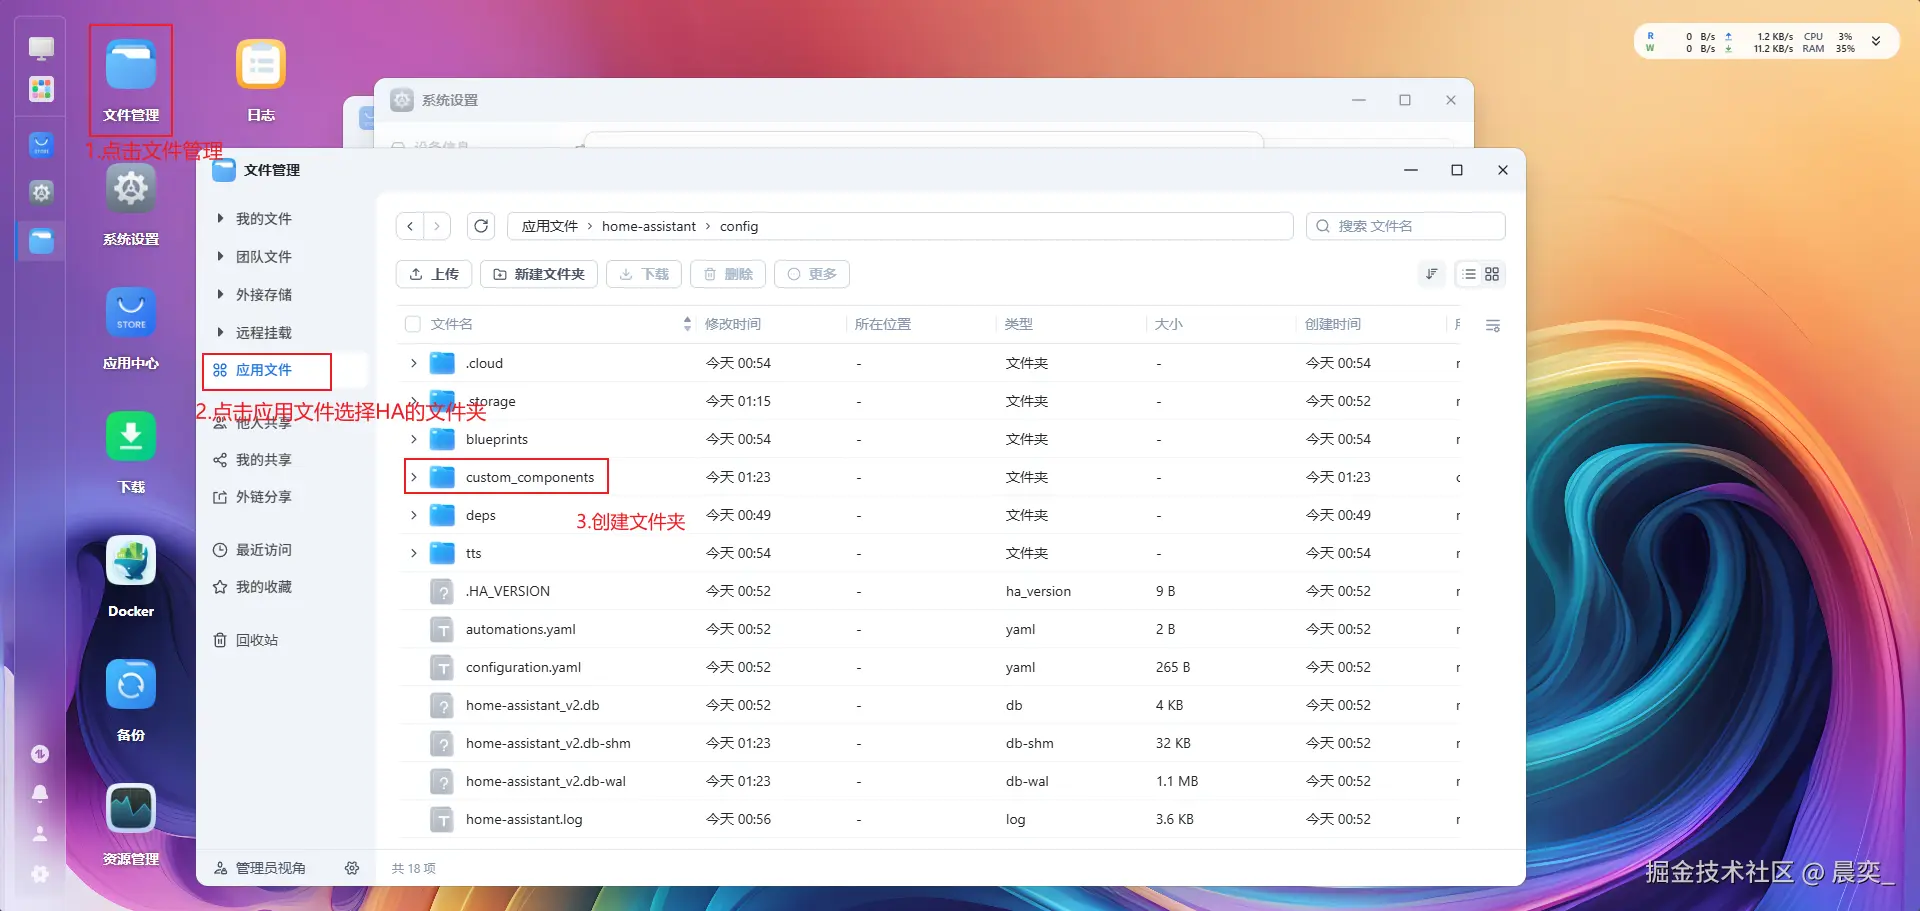Click the refresh icon in the path bar
1920x911 pixels.
(x=481, y=226)
